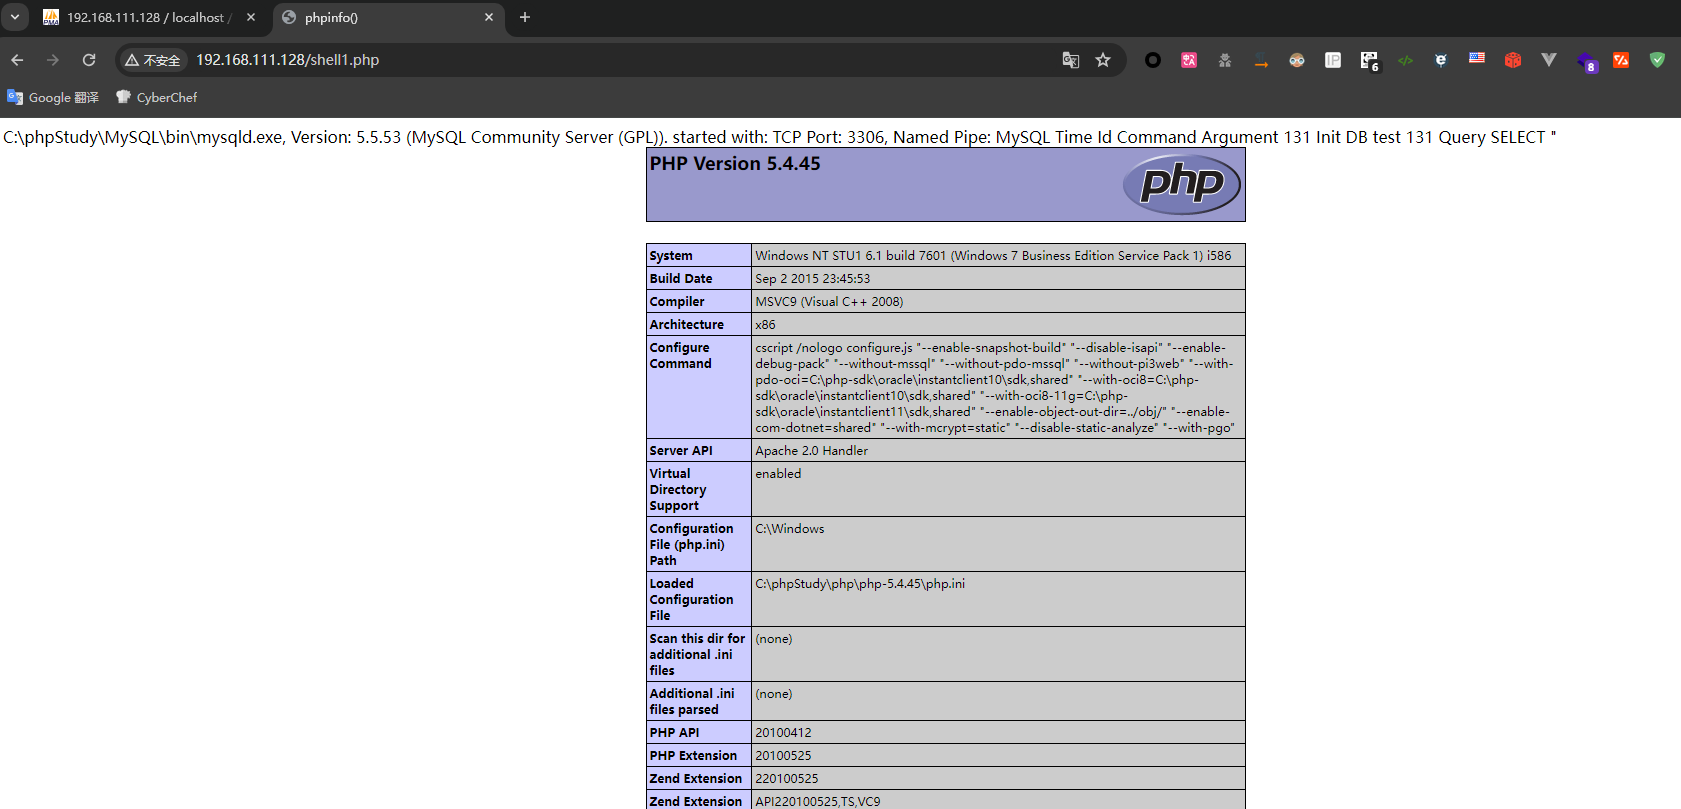Viewport: 1681px width, 809px height.
Task: Close the 192.168.111.128 / localhost tab
Action: coord(251,17)
